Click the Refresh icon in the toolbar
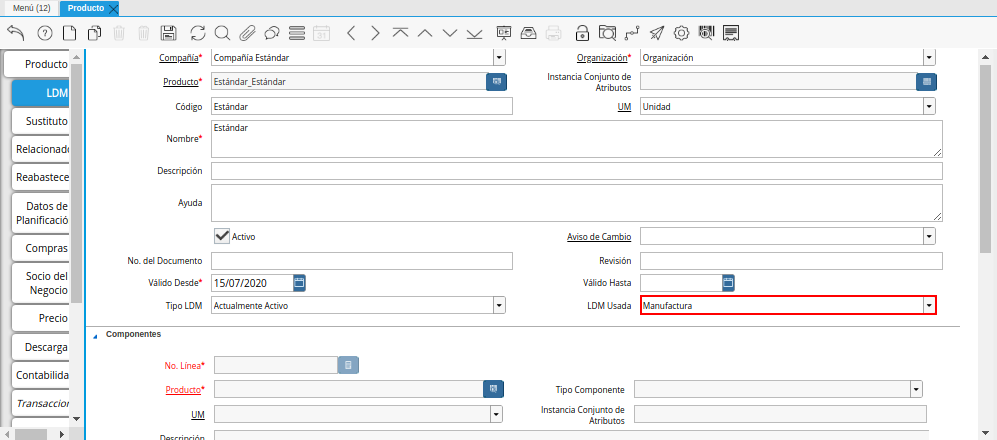The width and height of the screenshot is (997, 440). click(x=197, y=33)
